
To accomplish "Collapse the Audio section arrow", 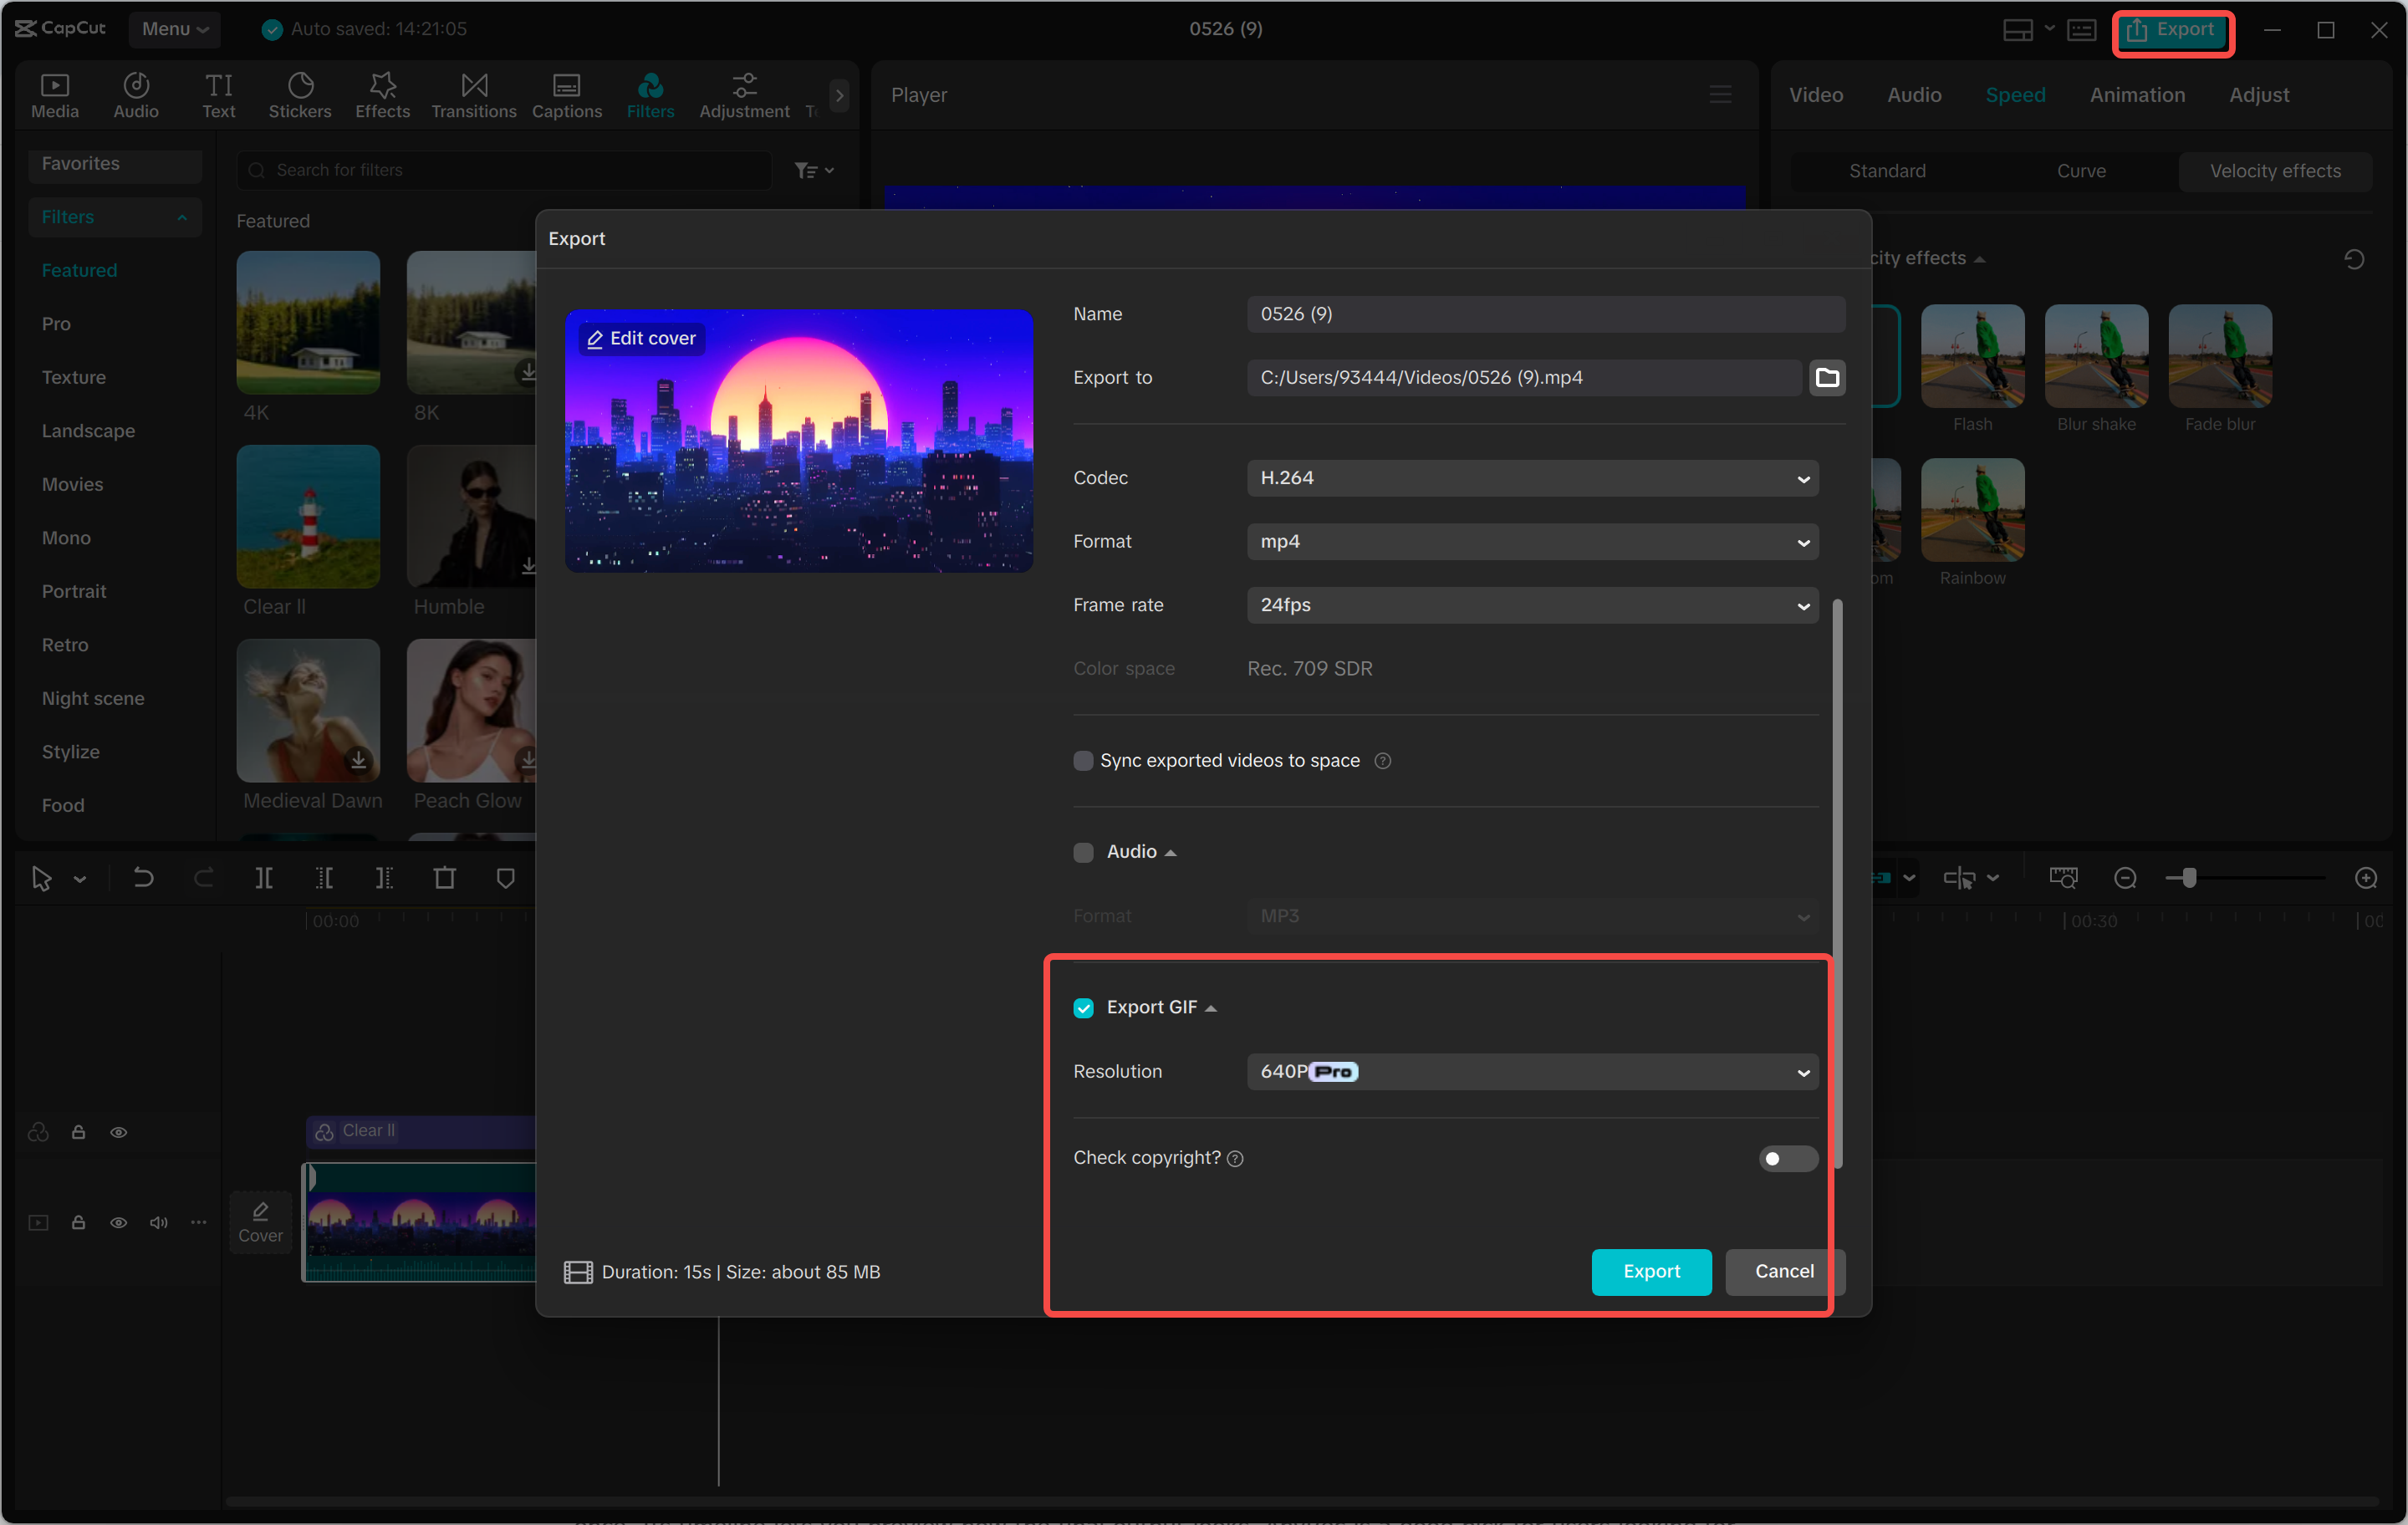I will 1171,853.
